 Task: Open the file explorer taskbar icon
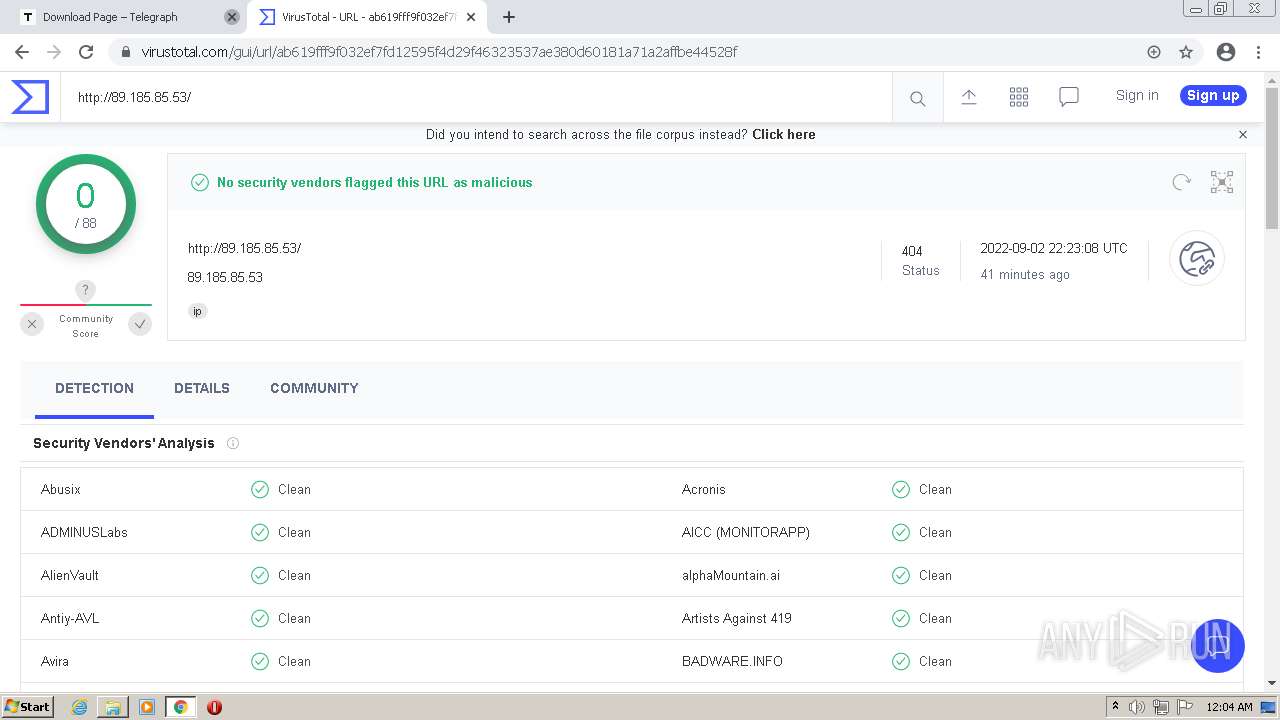click(x=113, y=707)
